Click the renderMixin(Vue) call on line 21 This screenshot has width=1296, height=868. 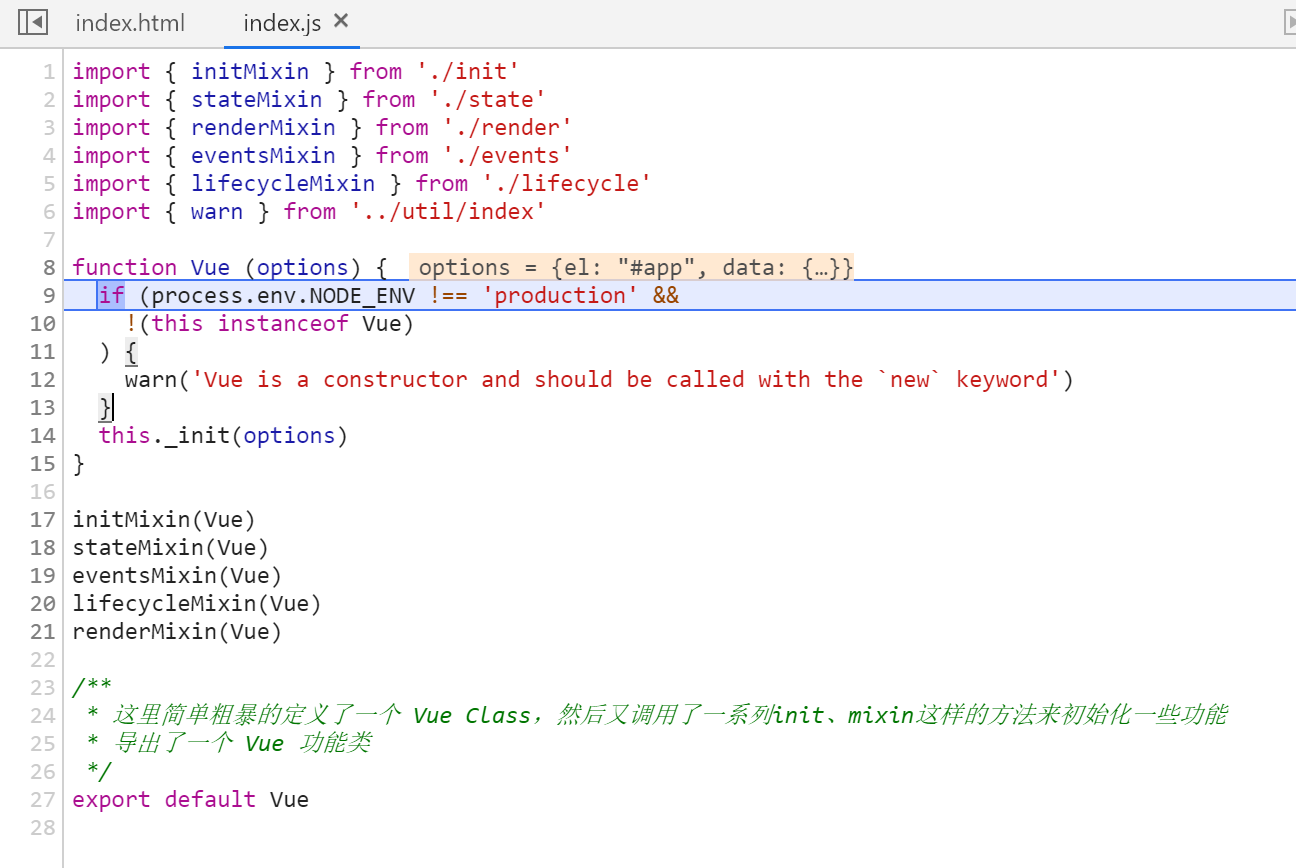tap(177, 632)
